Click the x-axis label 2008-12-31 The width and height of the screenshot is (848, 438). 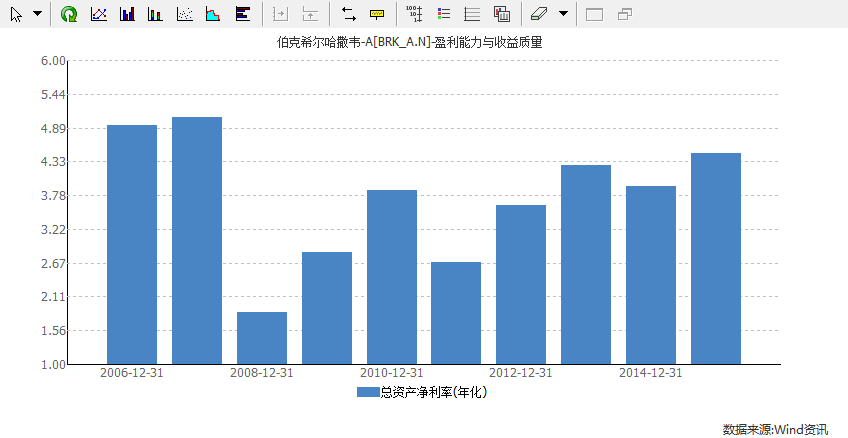point(262,373)
